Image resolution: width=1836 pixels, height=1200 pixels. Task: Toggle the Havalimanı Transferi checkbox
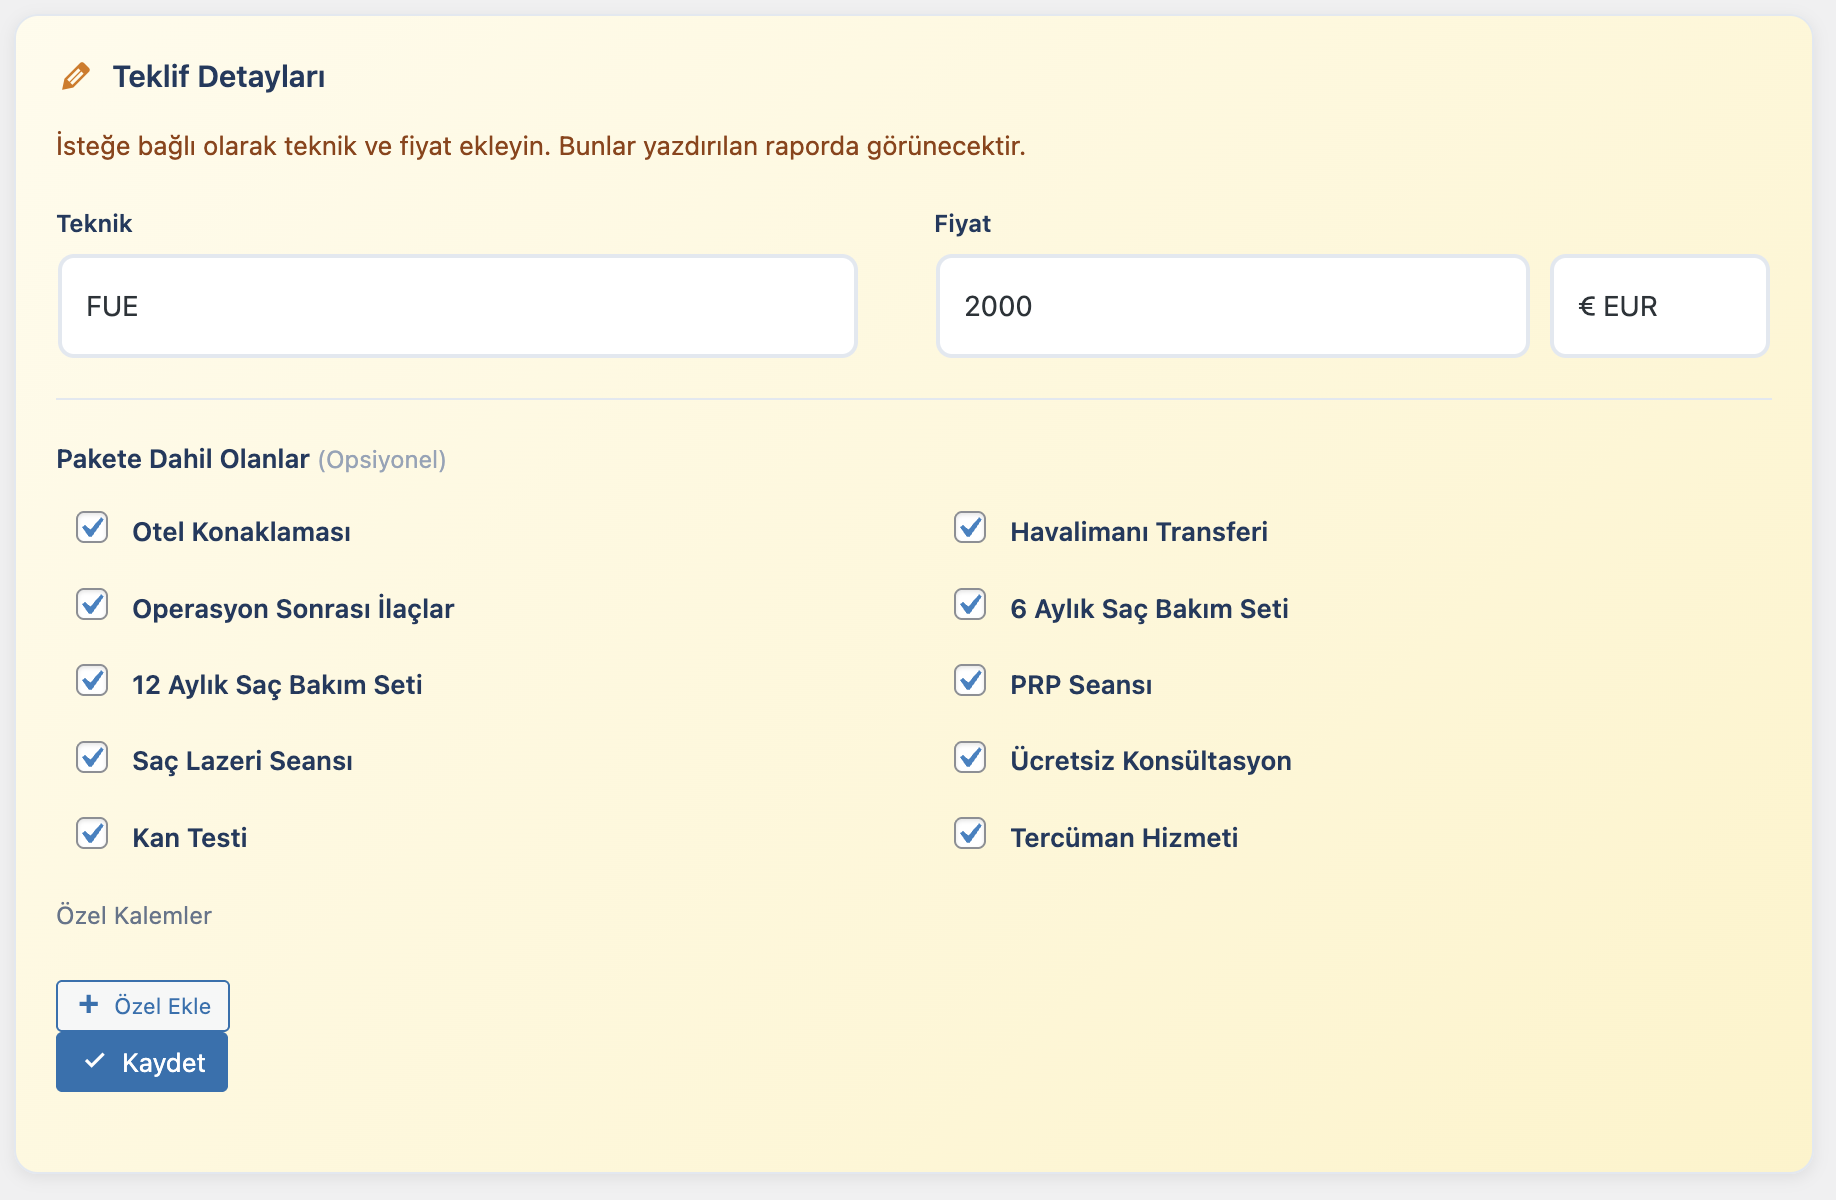[x=970, y=528]
